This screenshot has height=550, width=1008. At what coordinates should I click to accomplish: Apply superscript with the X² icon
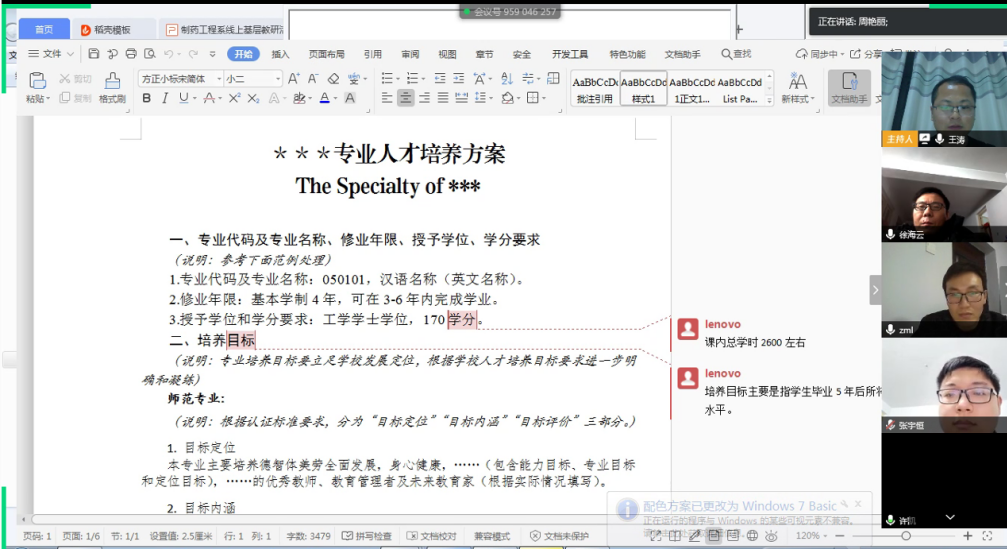[234, 98]
